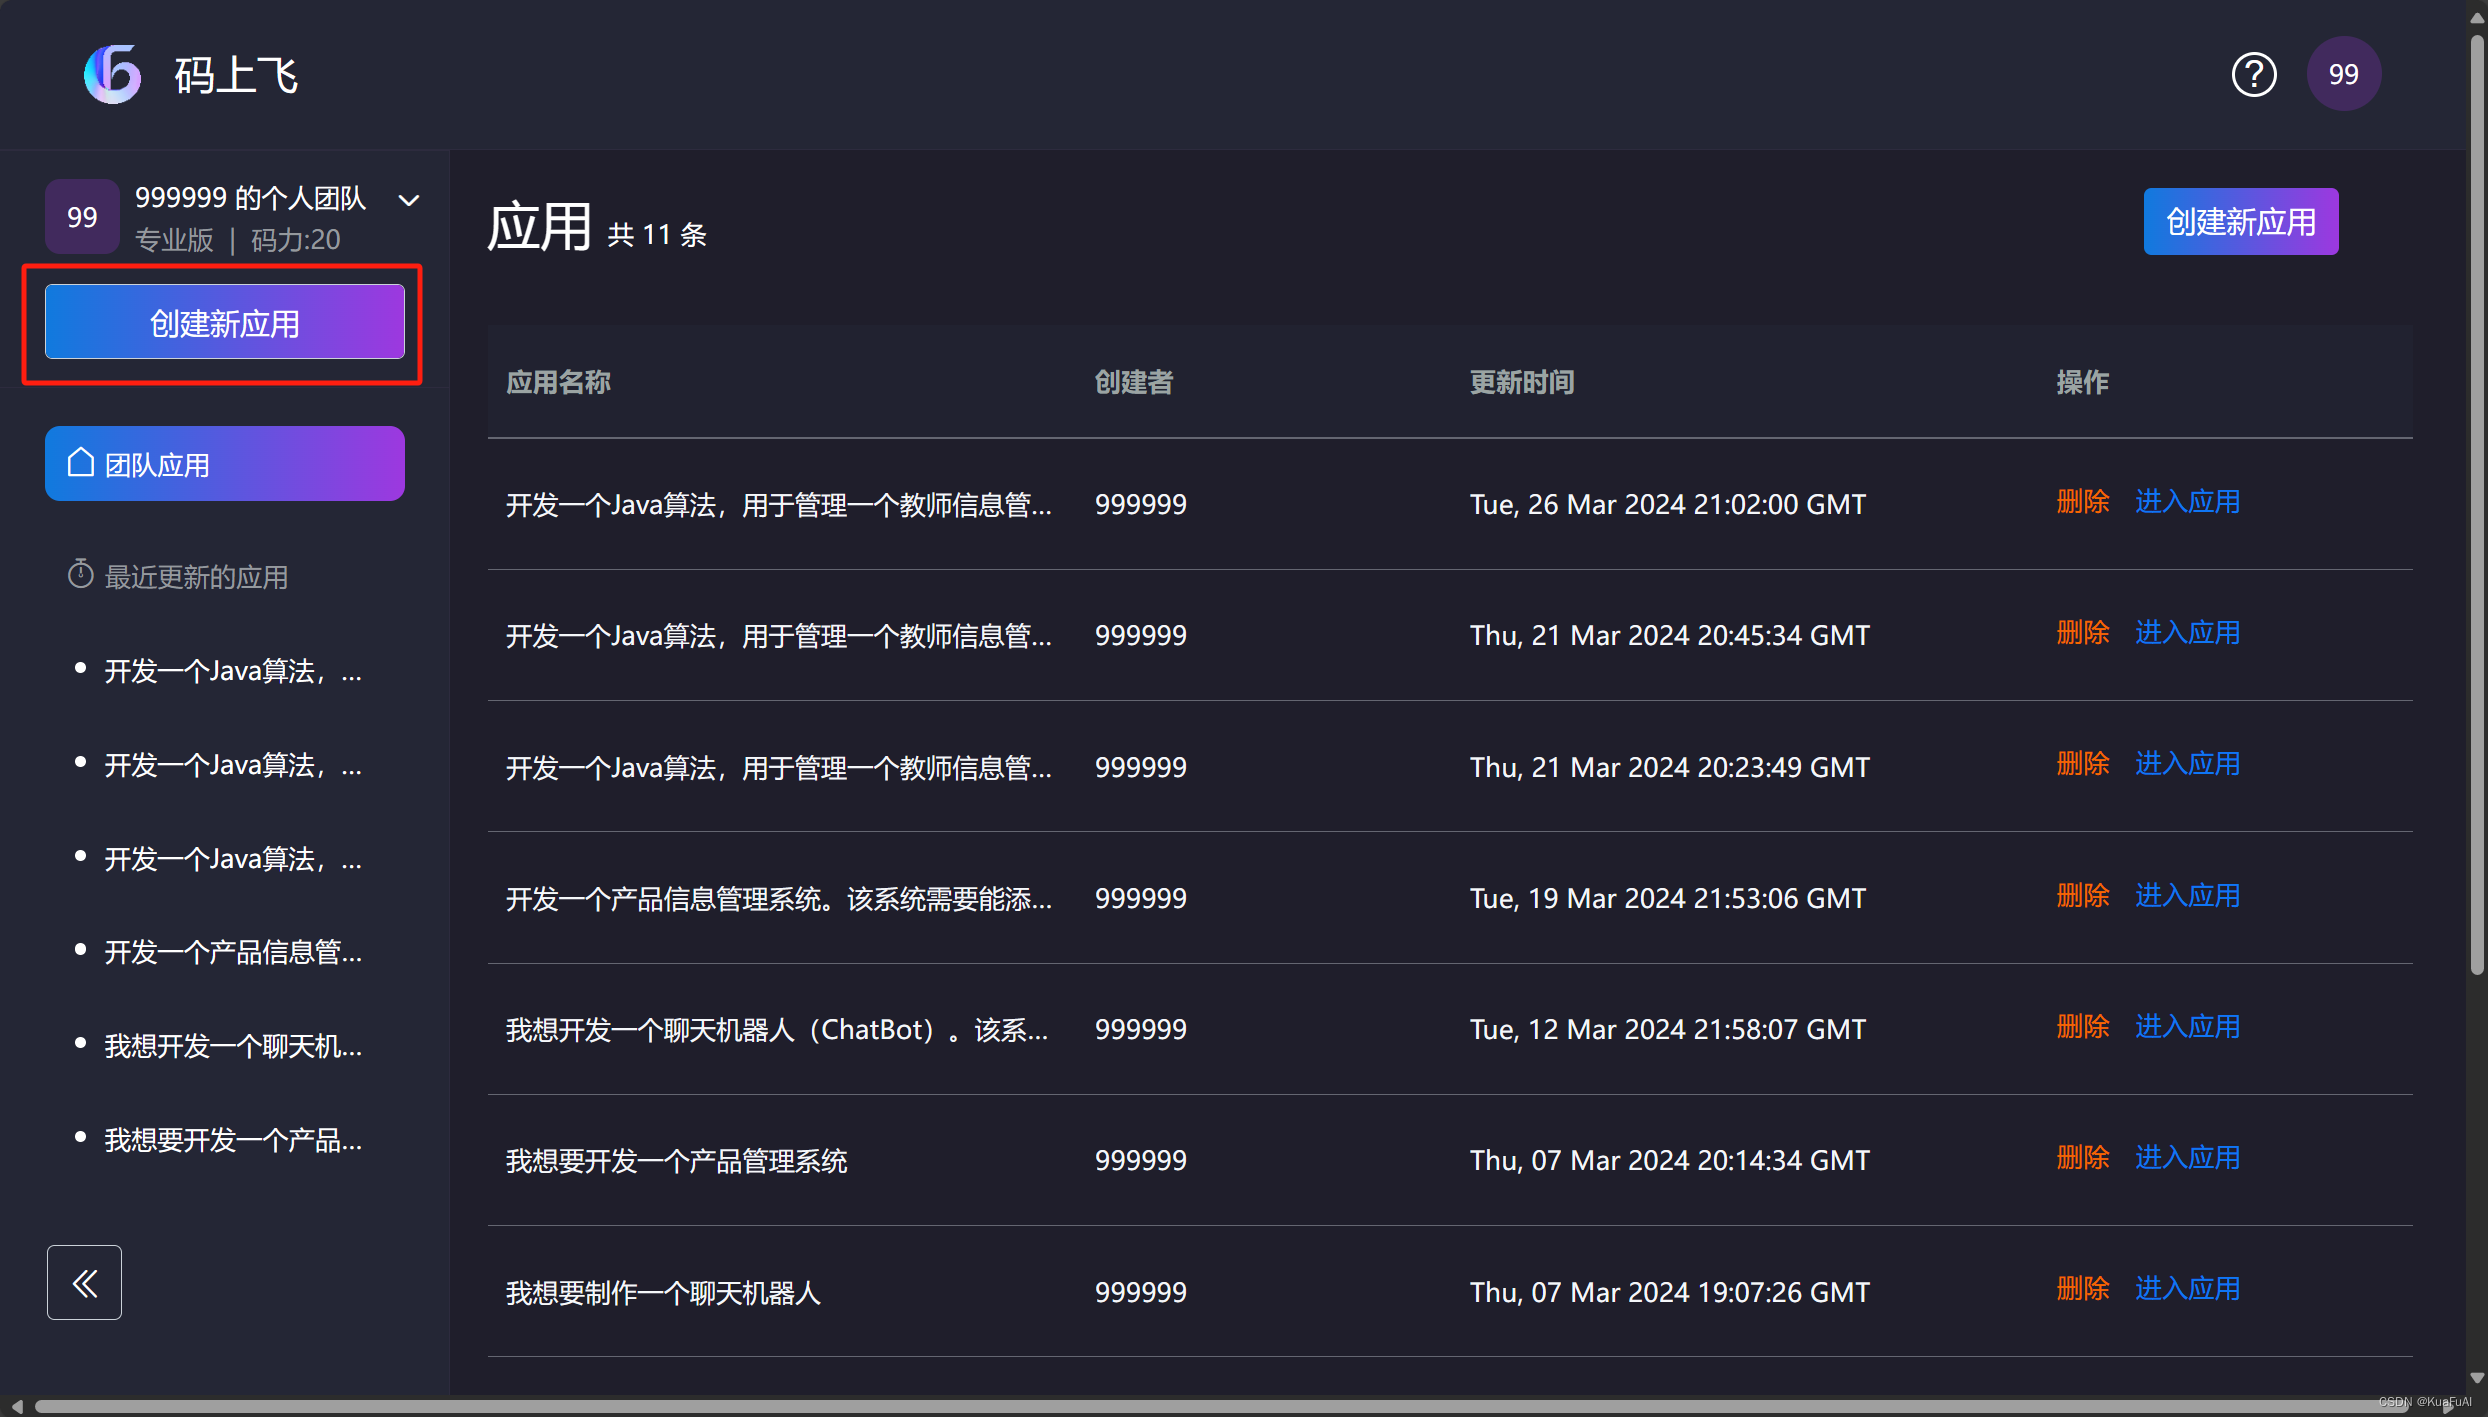Click the scroll-down arrow at the bottom right
2488x1417 pixels.
2476,1377
